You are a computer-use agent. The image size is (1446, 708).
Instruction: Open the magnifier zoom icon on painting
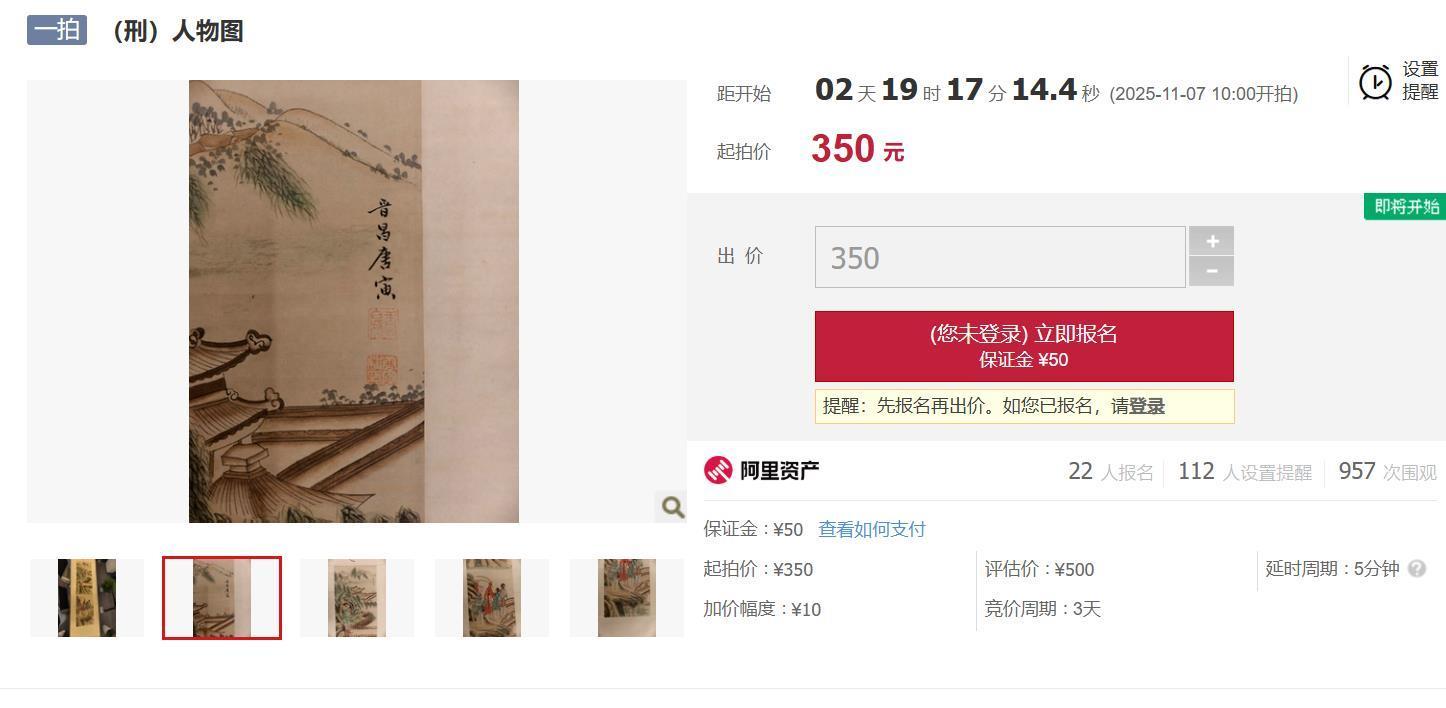pyautogui.click(x=672, y=507)
